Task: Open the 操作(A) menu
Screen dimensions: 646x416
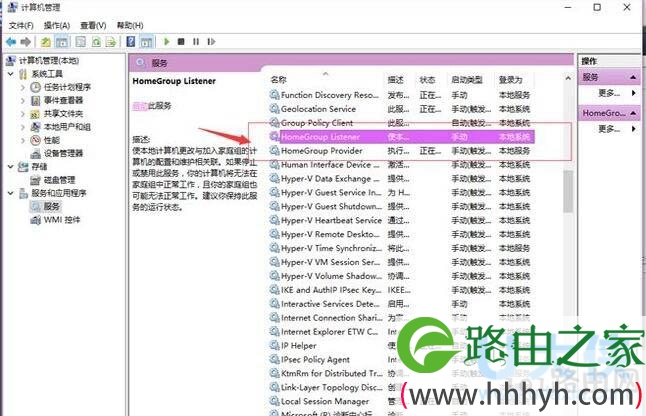Action: click(57, 26)
